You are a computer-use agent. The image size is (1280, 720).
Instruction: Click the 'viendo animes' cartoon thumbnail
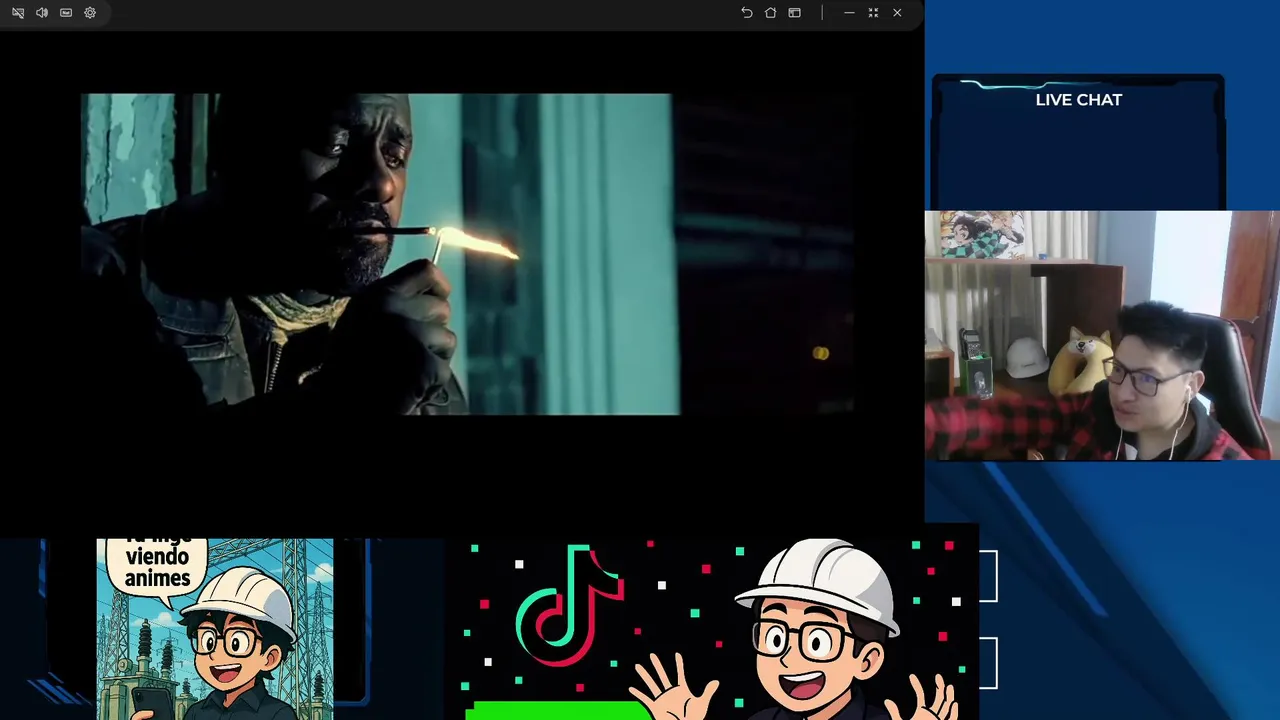coord(215,629)
